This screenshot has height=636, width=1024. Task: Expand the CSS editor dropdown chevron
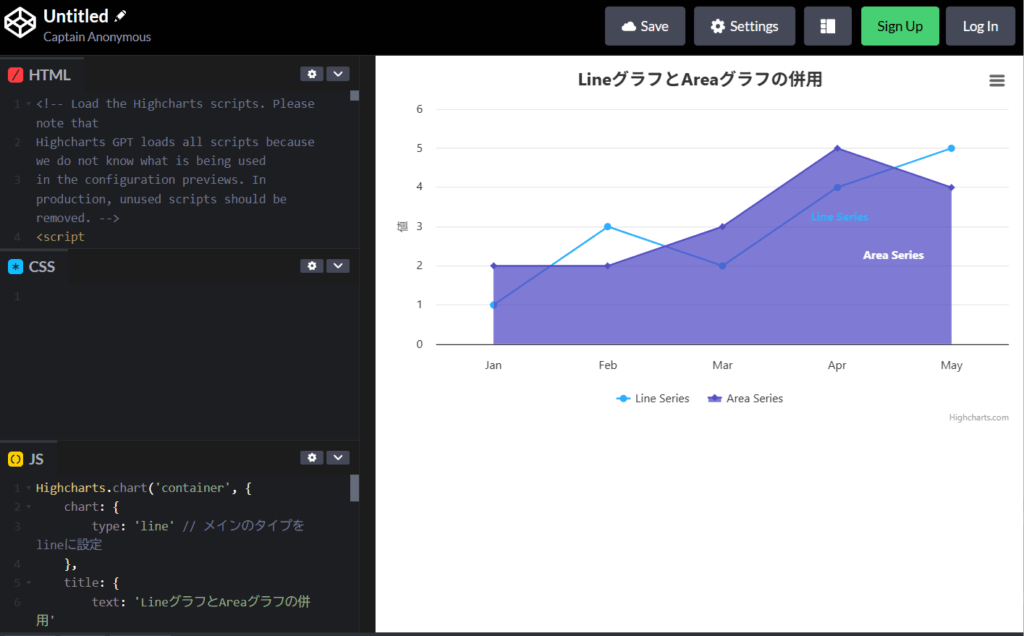338,266
